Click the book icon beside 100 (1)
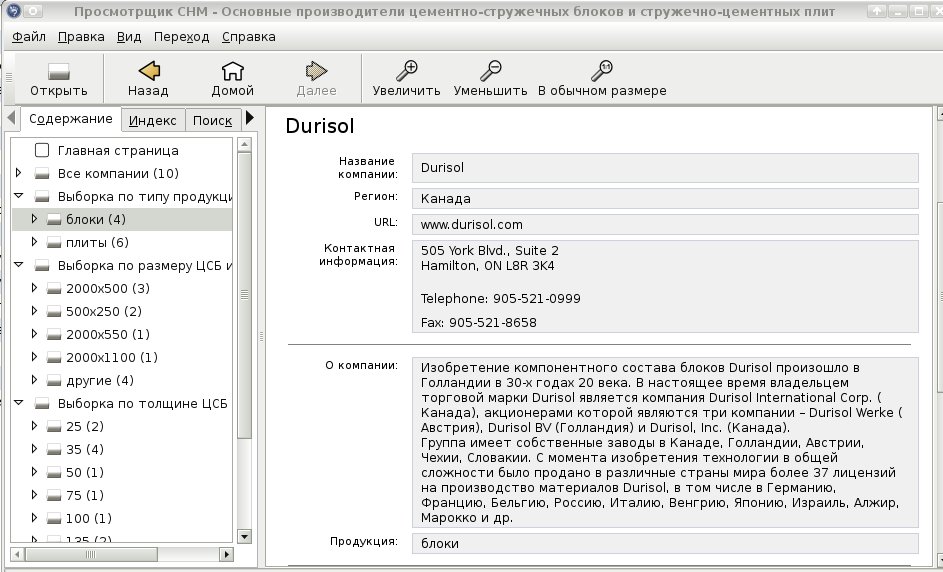 (x=54, y=518)
